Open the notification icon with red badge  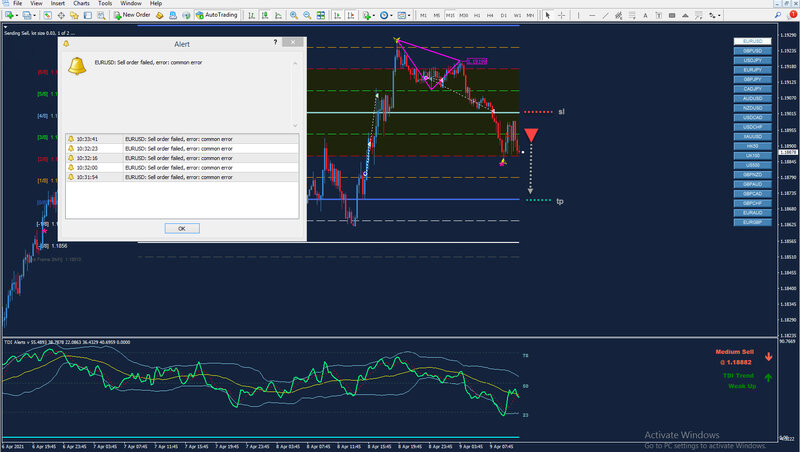[792, 15]
